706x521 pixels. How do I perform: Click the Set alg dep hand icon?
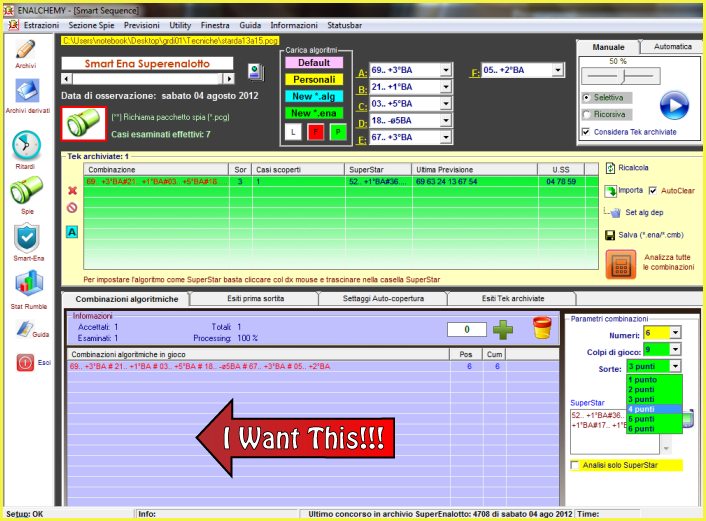point(615,213)
